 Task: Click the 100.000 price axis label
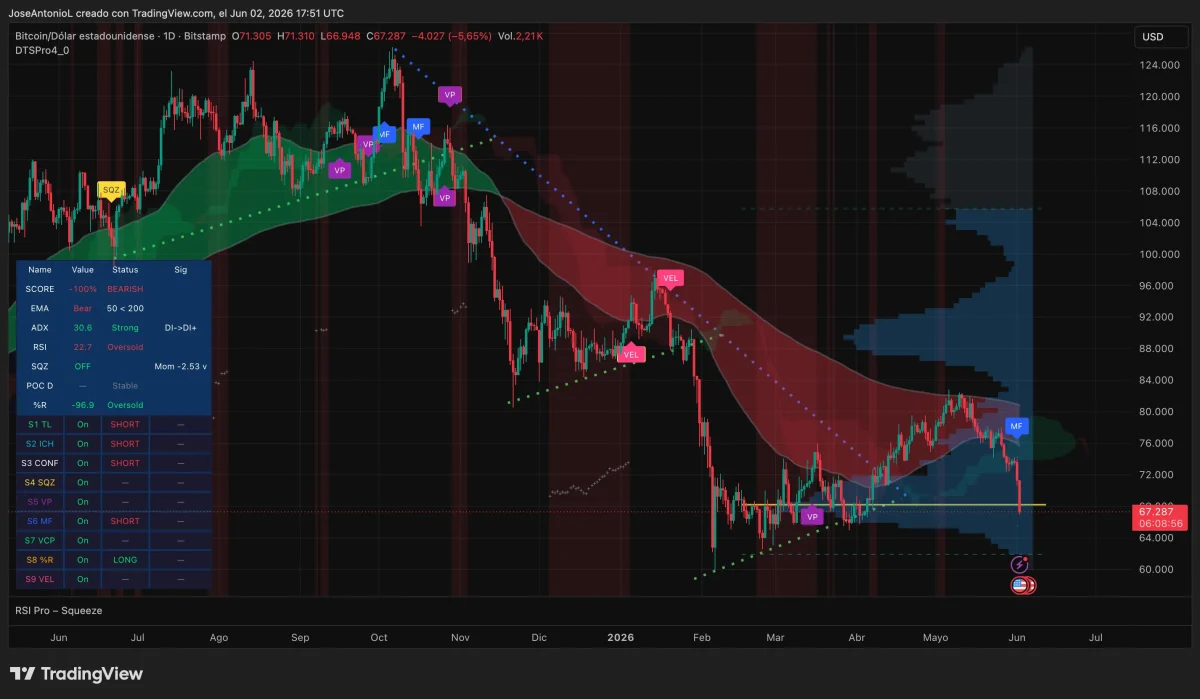[x=1160, y=254]
